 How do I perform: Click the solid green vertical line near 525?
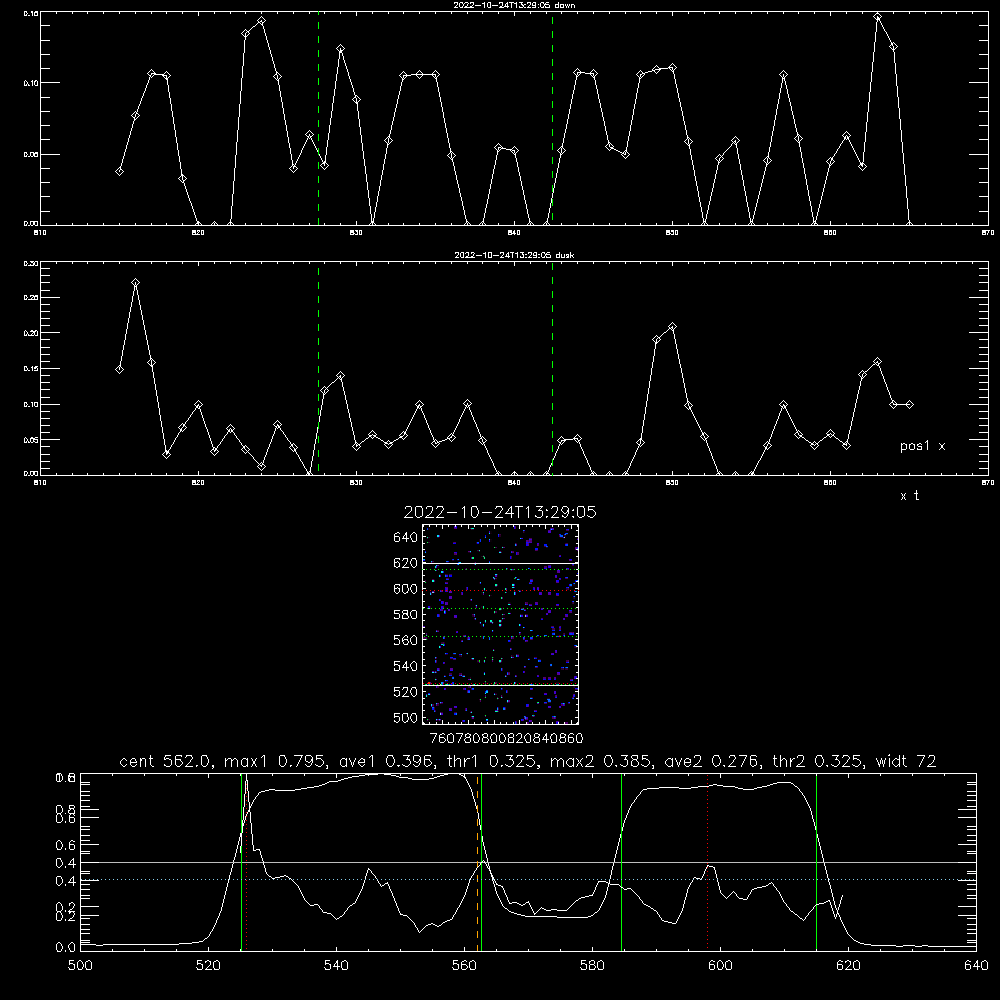pyautogui.click(x=241, y=862)
